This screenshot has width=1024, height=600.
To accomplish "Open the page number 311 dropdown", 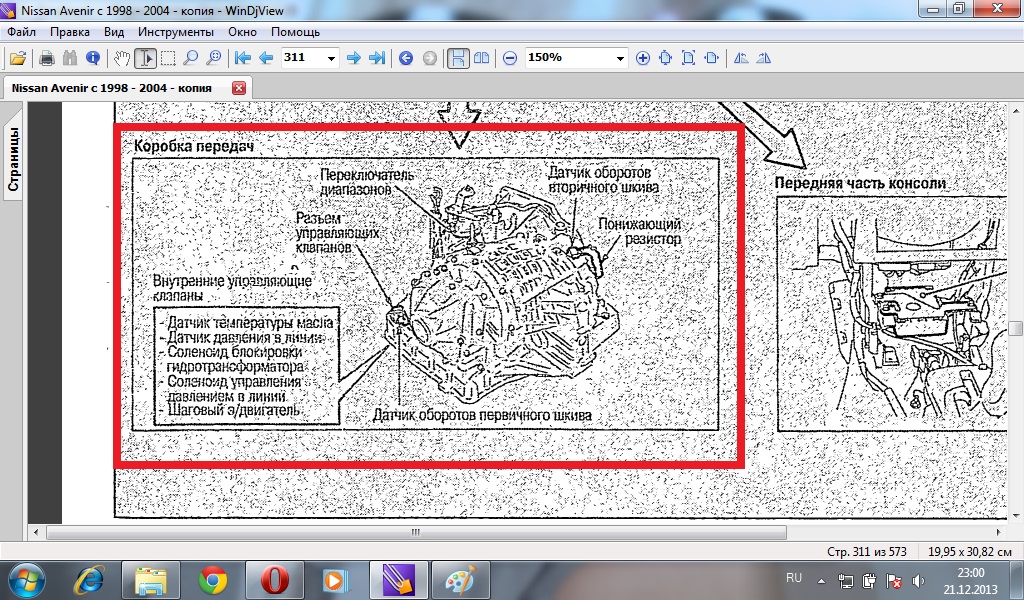I will [x=331, y=58].
